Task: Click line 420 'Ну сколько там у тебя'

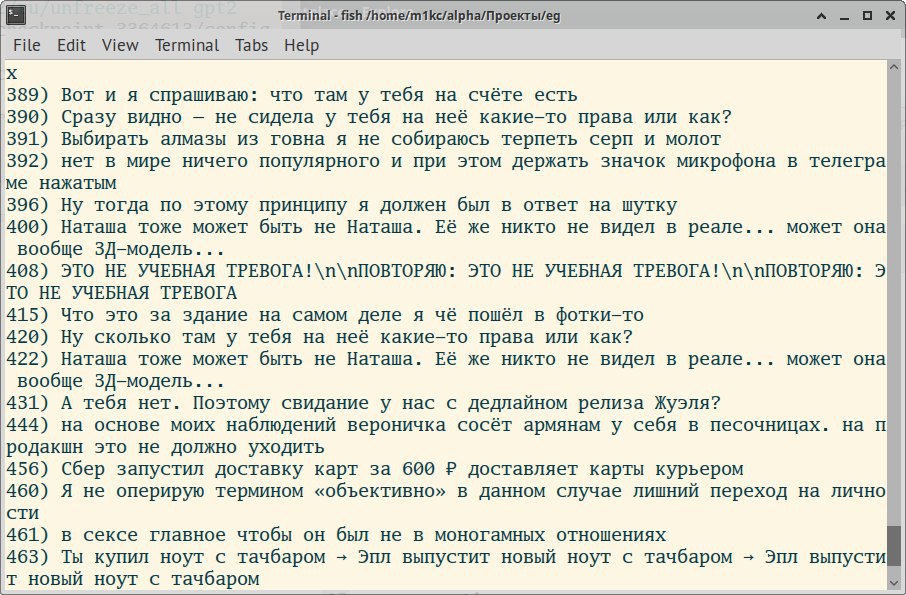Action: [x=320, y=337]
